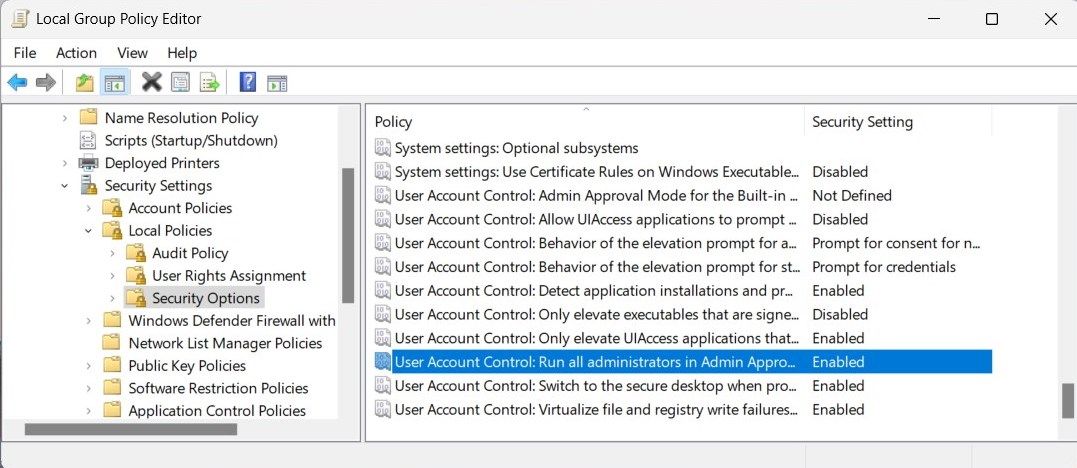Select User Rights Assignment in tree
Viewport: 1077px width, 468px height.
click(228, 276)
